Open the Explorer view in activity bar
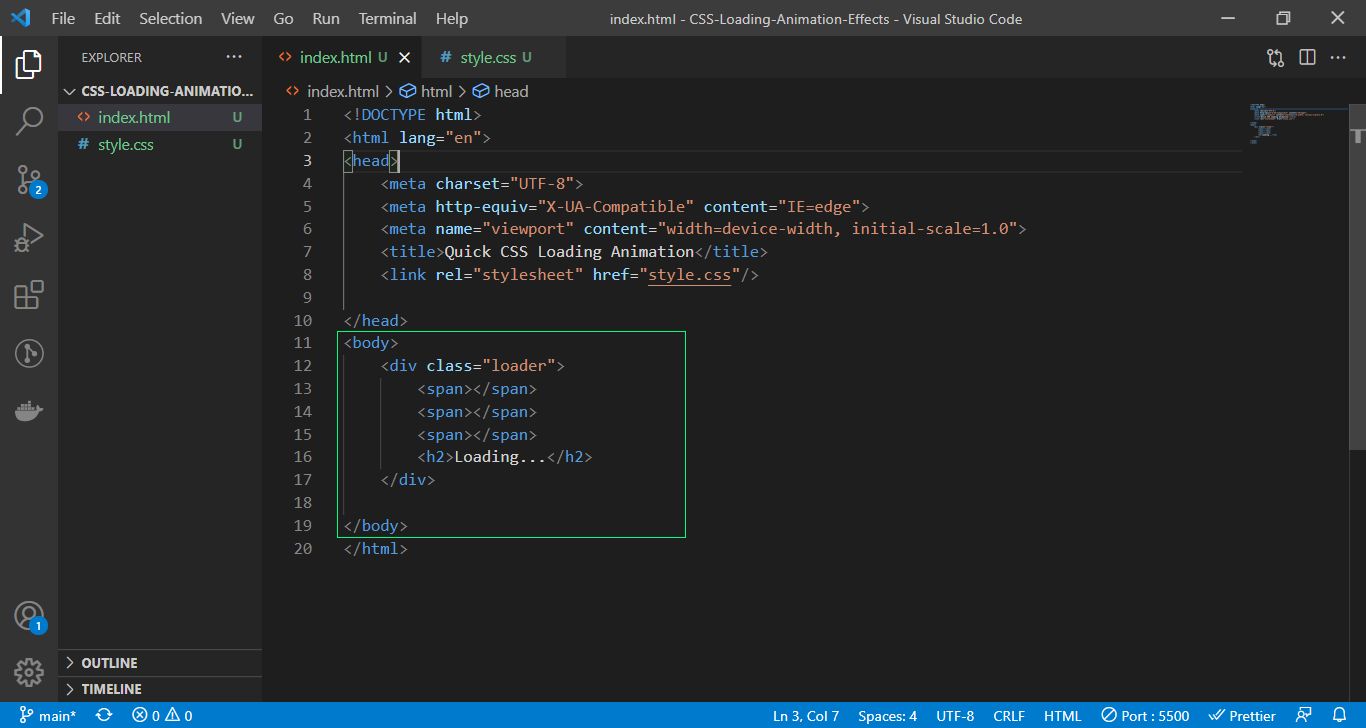Screen dimensions: 1366x728 [x=29, y=65]
